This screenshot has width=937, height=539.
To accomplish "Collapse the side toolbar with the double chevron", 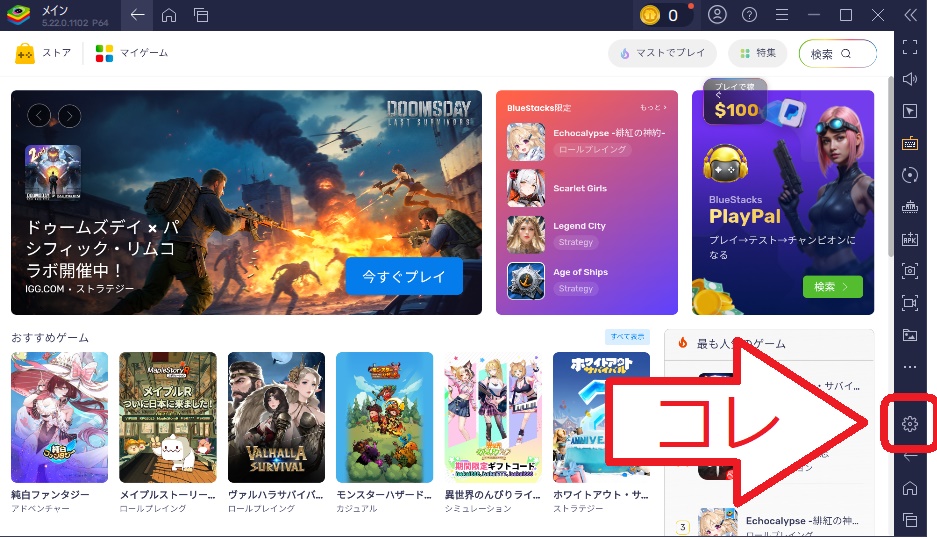I will pos(909,15).
